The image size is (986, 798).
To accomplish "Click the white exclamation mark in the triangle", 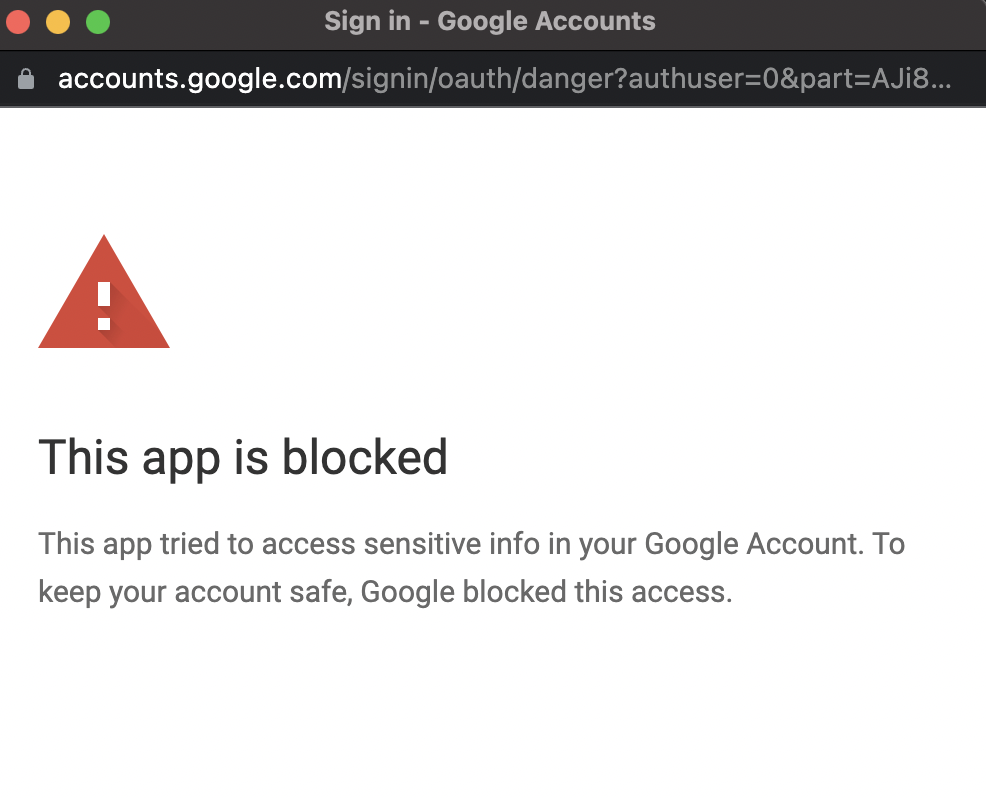I will pos(104,305).
